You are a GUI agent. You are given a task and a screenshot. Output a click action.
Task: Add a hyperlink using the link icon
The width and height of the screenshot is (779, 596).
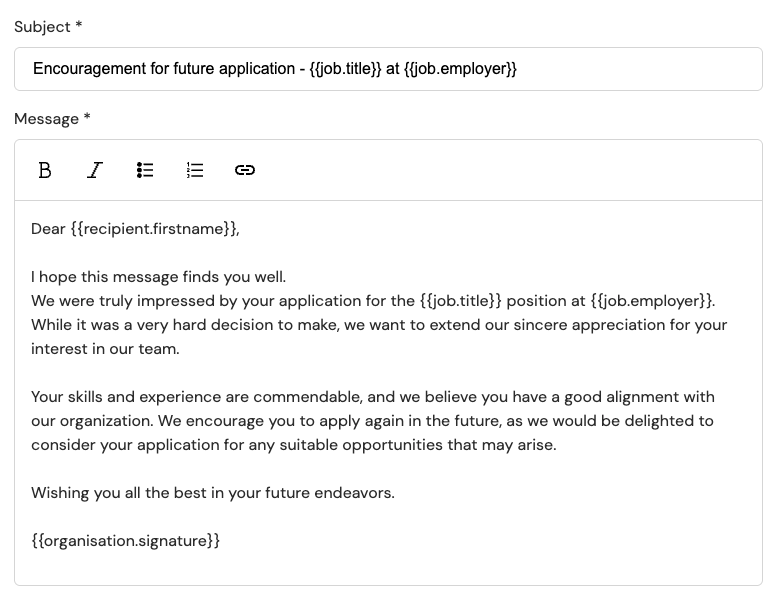click(245, 170)
